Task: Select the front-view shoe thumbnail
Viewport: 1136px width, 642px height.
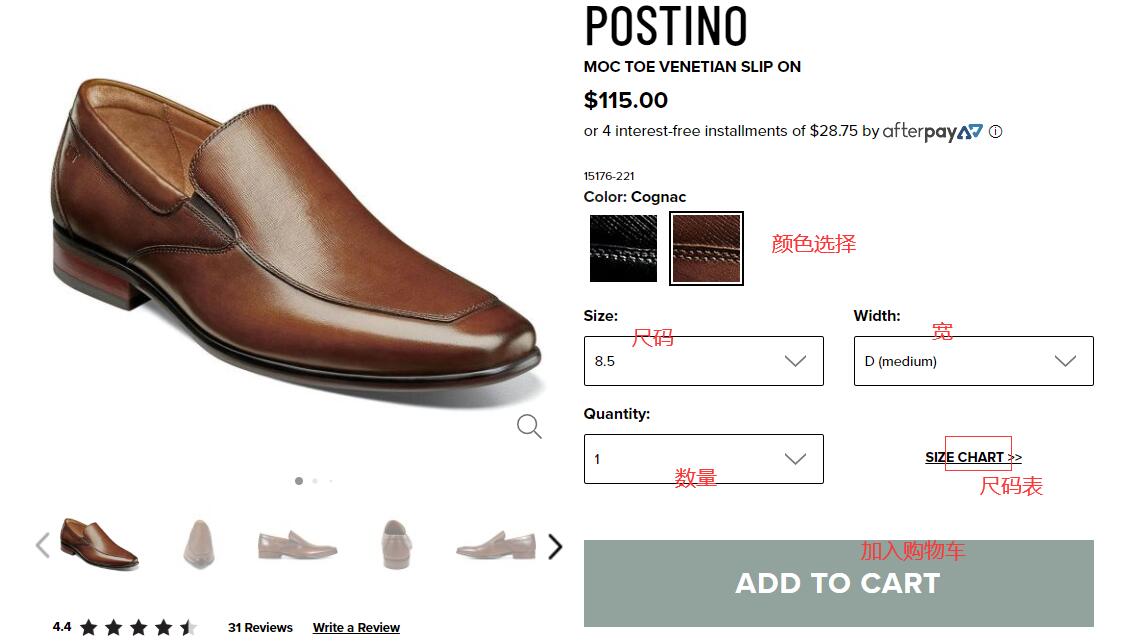Action: click(x=198, y=544)
